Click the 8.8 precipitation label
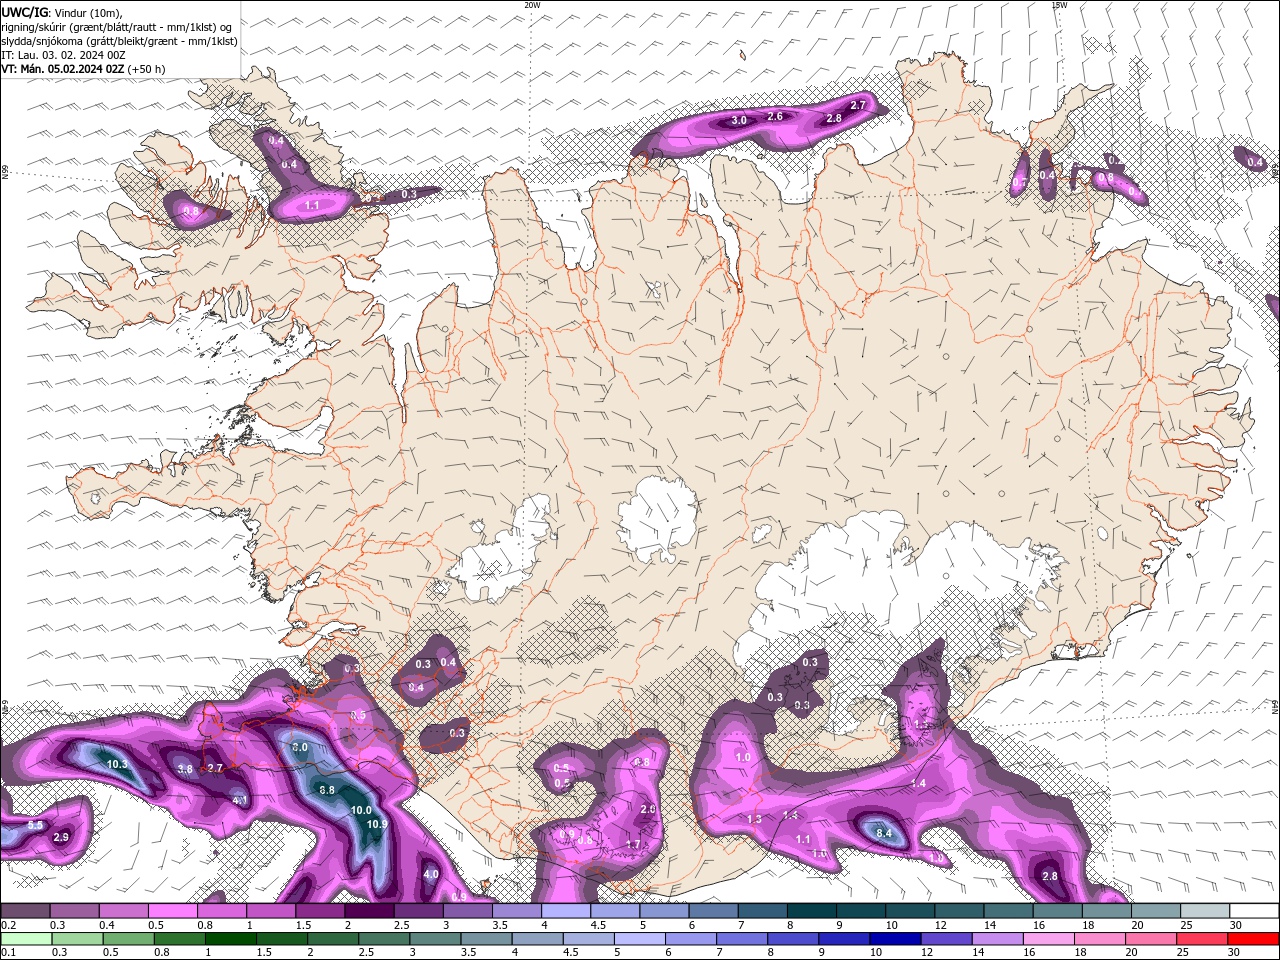Screen dimensions: 1280x960 (x=326, y=790)
